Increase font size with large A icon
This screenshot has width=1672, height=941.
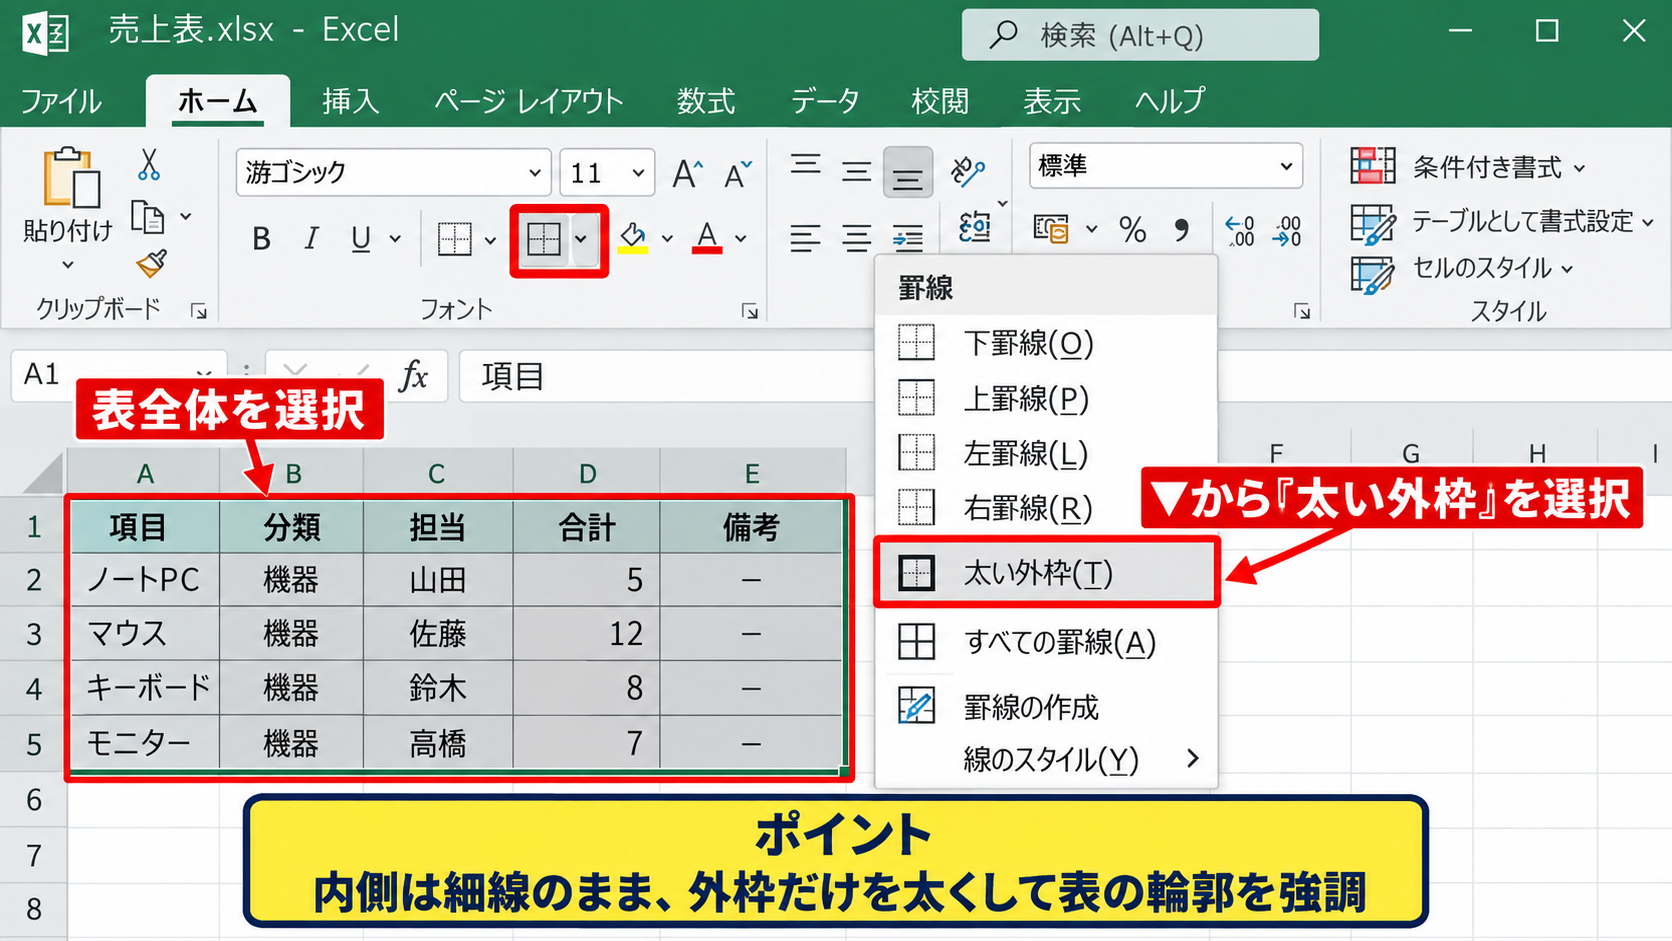(687, 174)
